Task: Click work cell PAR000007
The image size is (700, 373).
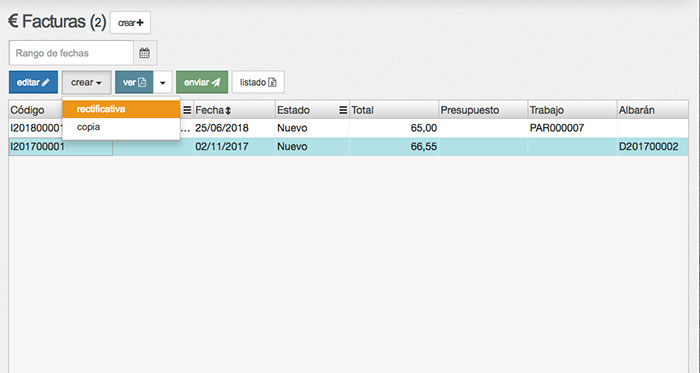Action: coord(572,128)
